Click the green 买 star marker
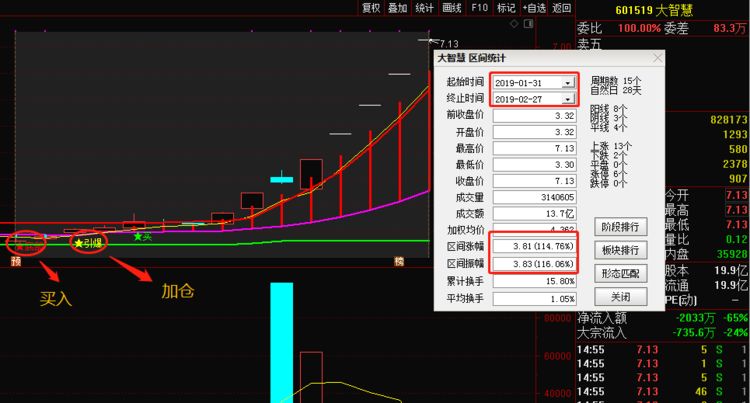The width and height of the screenshot is (750, 403). coord(143,236)
